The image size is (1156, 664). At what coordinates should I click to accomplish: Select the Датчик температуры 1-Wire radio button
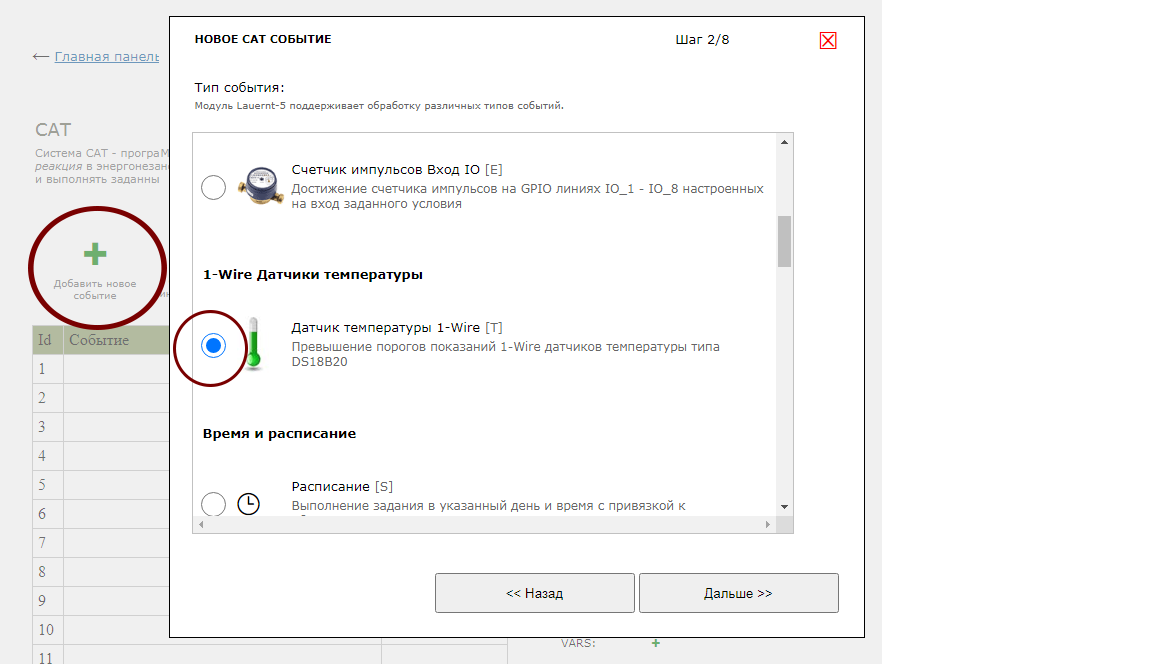pyautogui.click(x=214, y=345)
